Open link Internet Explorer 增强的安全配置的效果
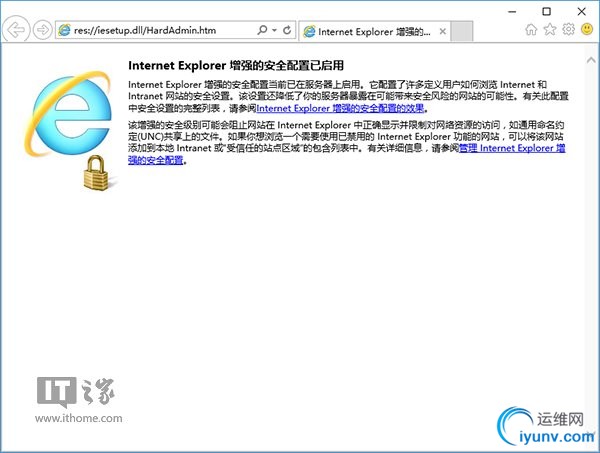Viewport: 600px width, 453px height. (340, 108)
